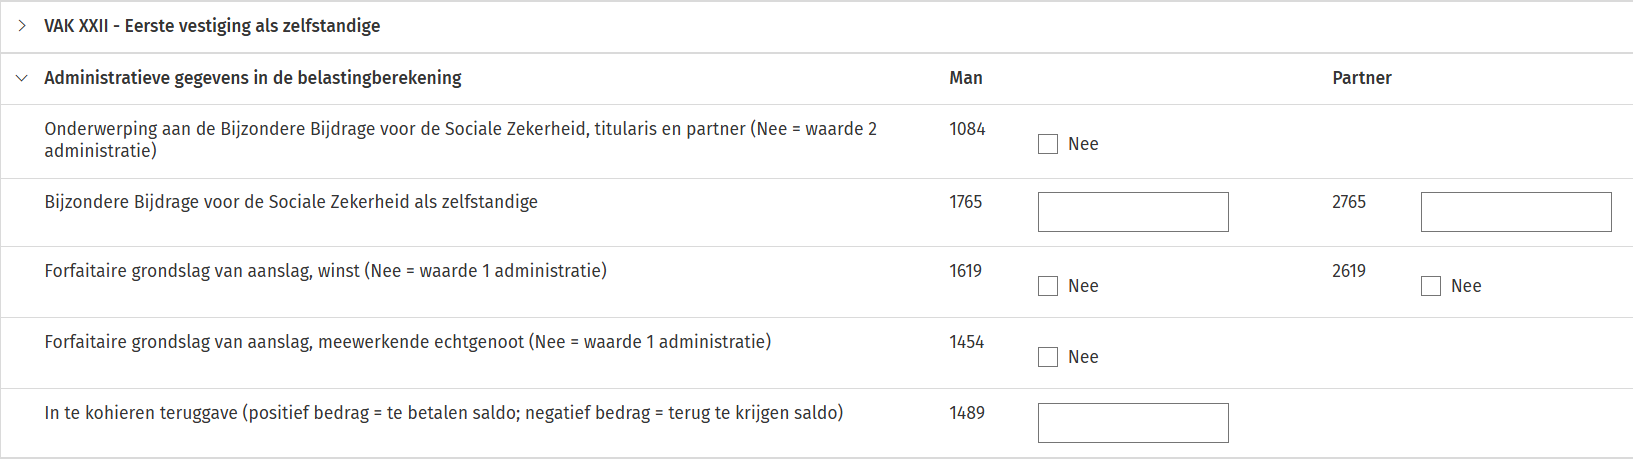
Task: Tick the Nee checkbox for code 2619
Action: pos(1431,286)
